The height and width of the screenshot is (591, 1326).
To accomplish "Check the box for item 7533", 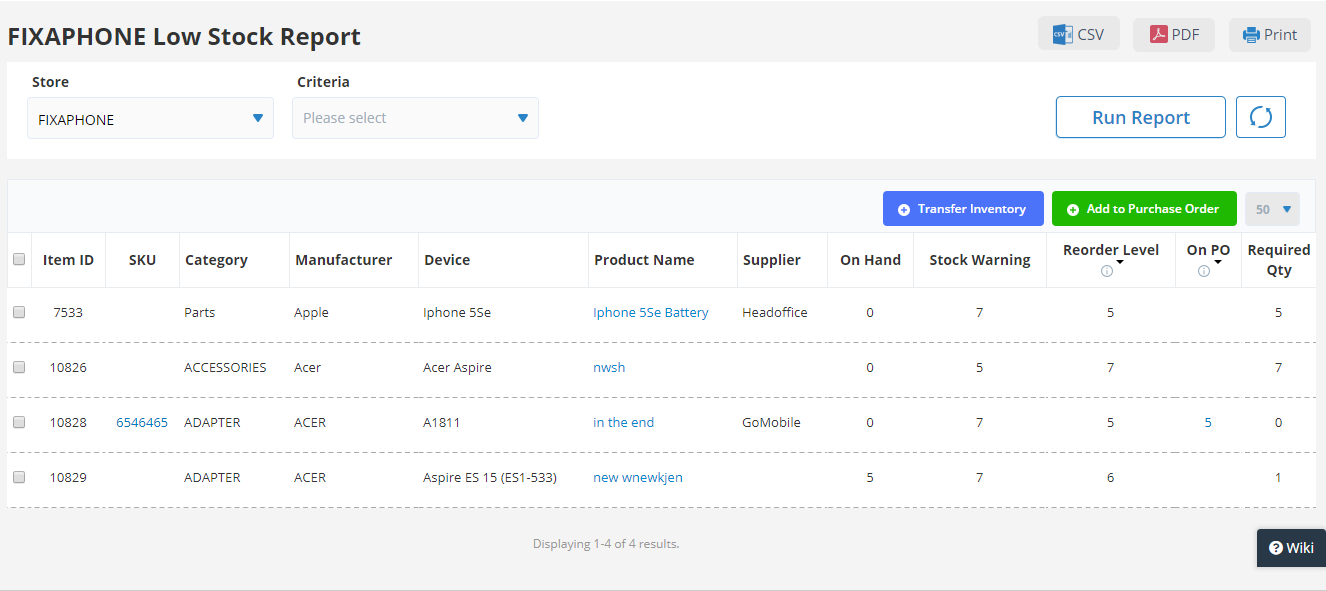I will coord(19,312).
